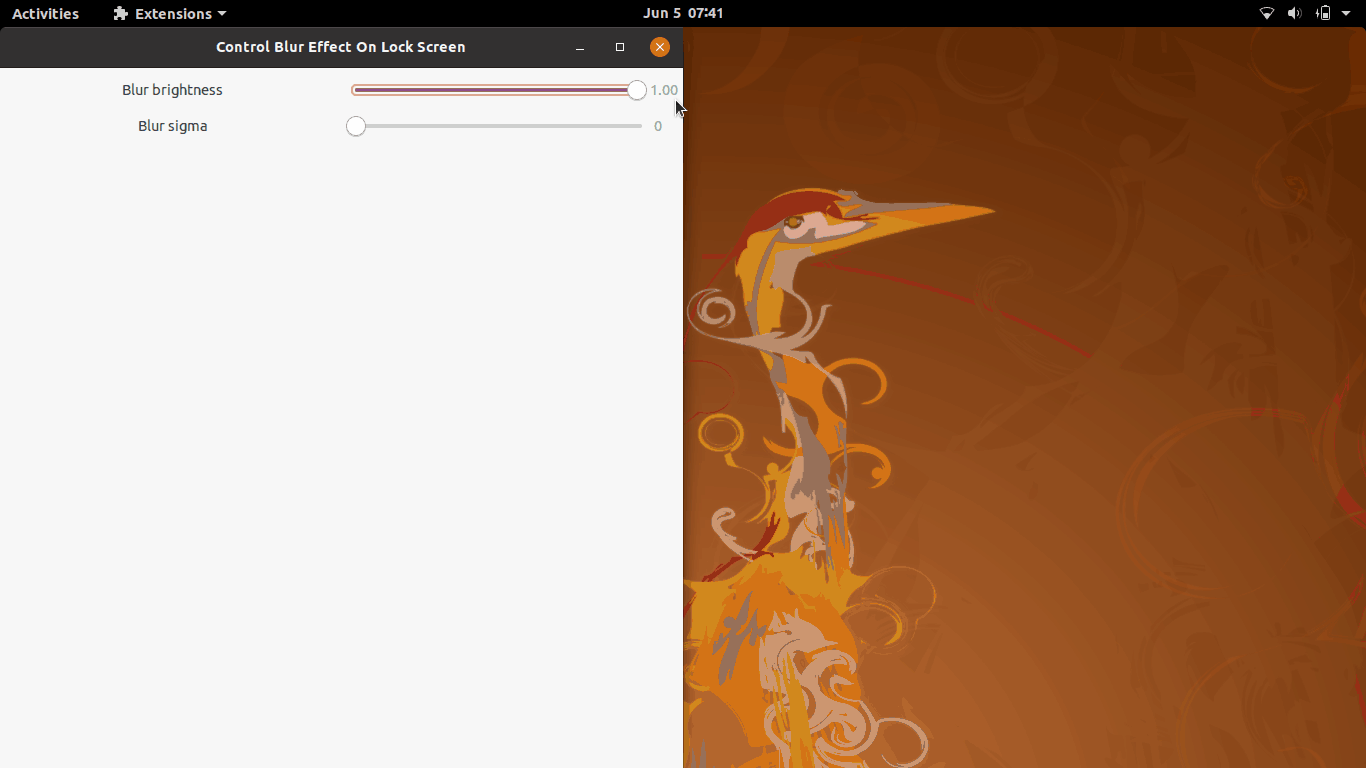Click the Wi-Fi network status icon

pos(1266,14)
